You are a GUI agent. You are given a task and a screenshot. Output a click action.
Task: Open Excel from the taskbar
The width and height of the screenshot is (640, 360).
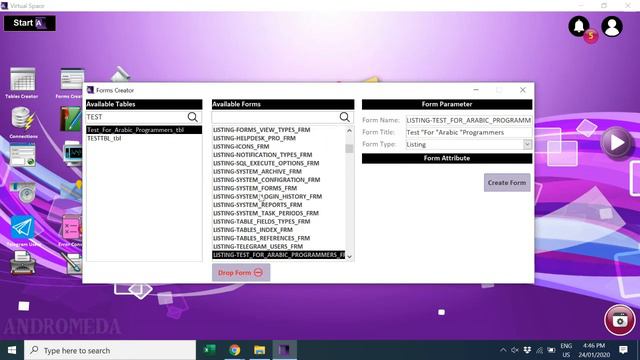tap(210, 350)
